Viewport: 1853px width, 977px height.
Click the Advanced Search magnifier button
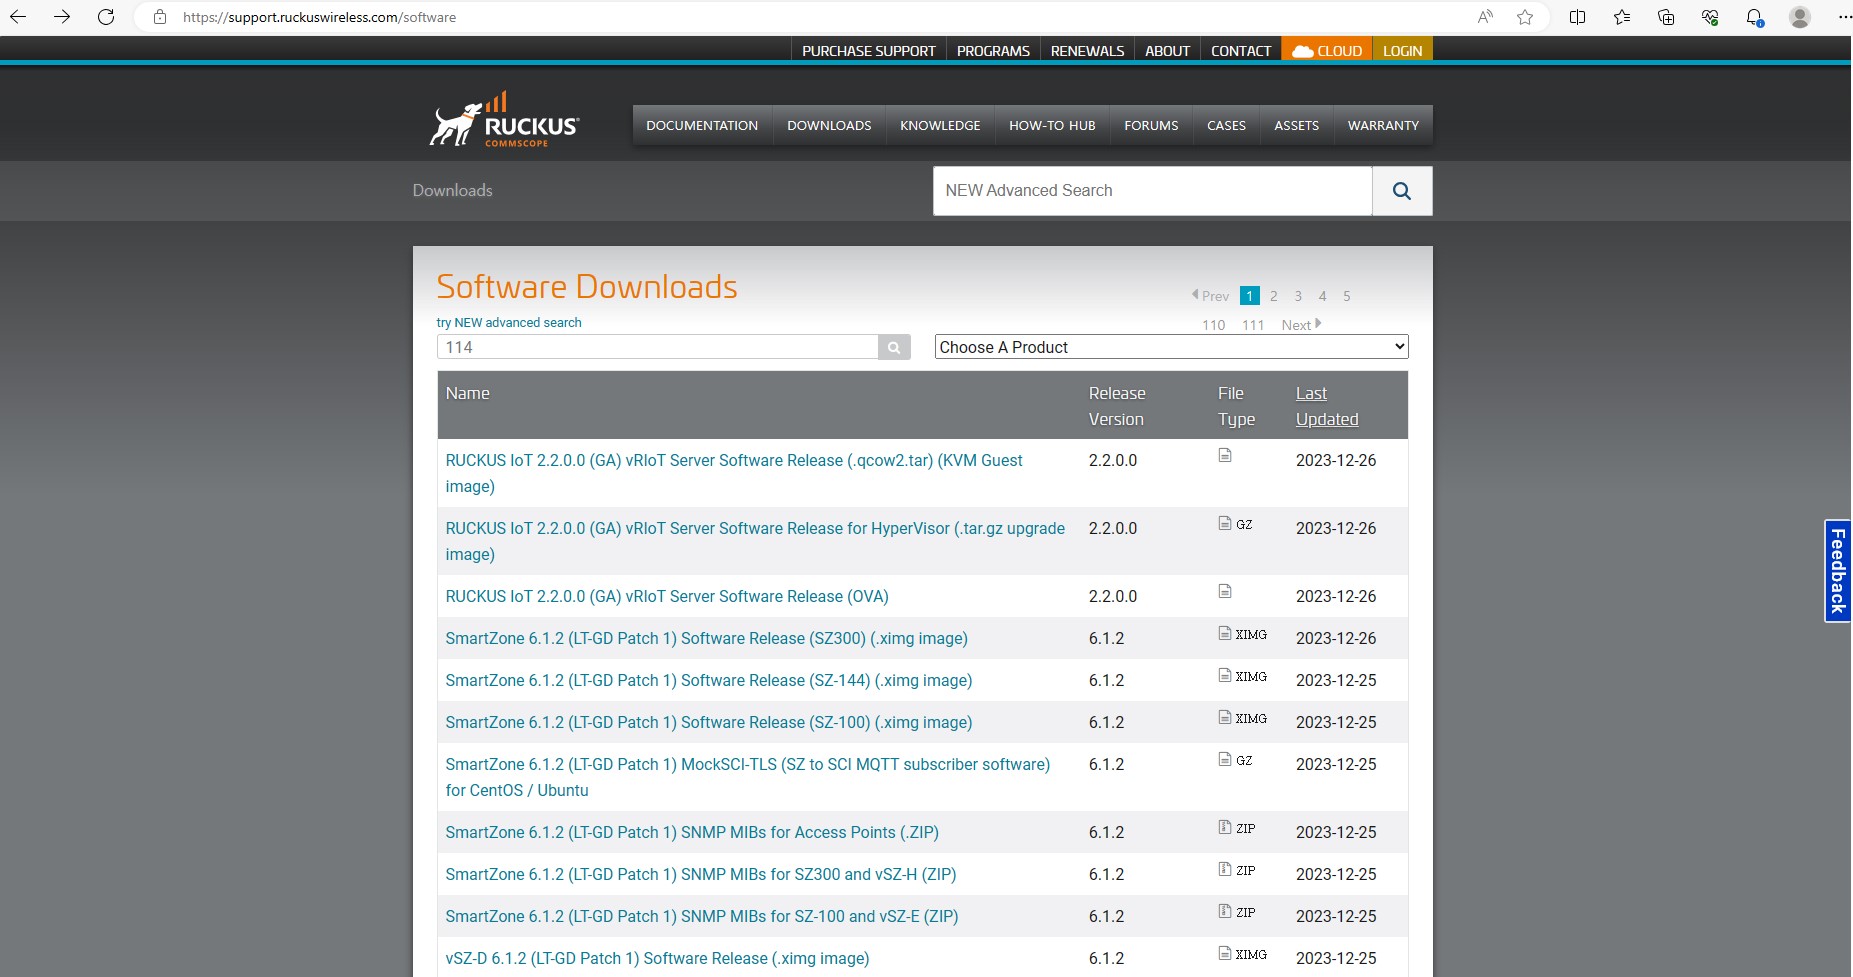coord(1402,191)
